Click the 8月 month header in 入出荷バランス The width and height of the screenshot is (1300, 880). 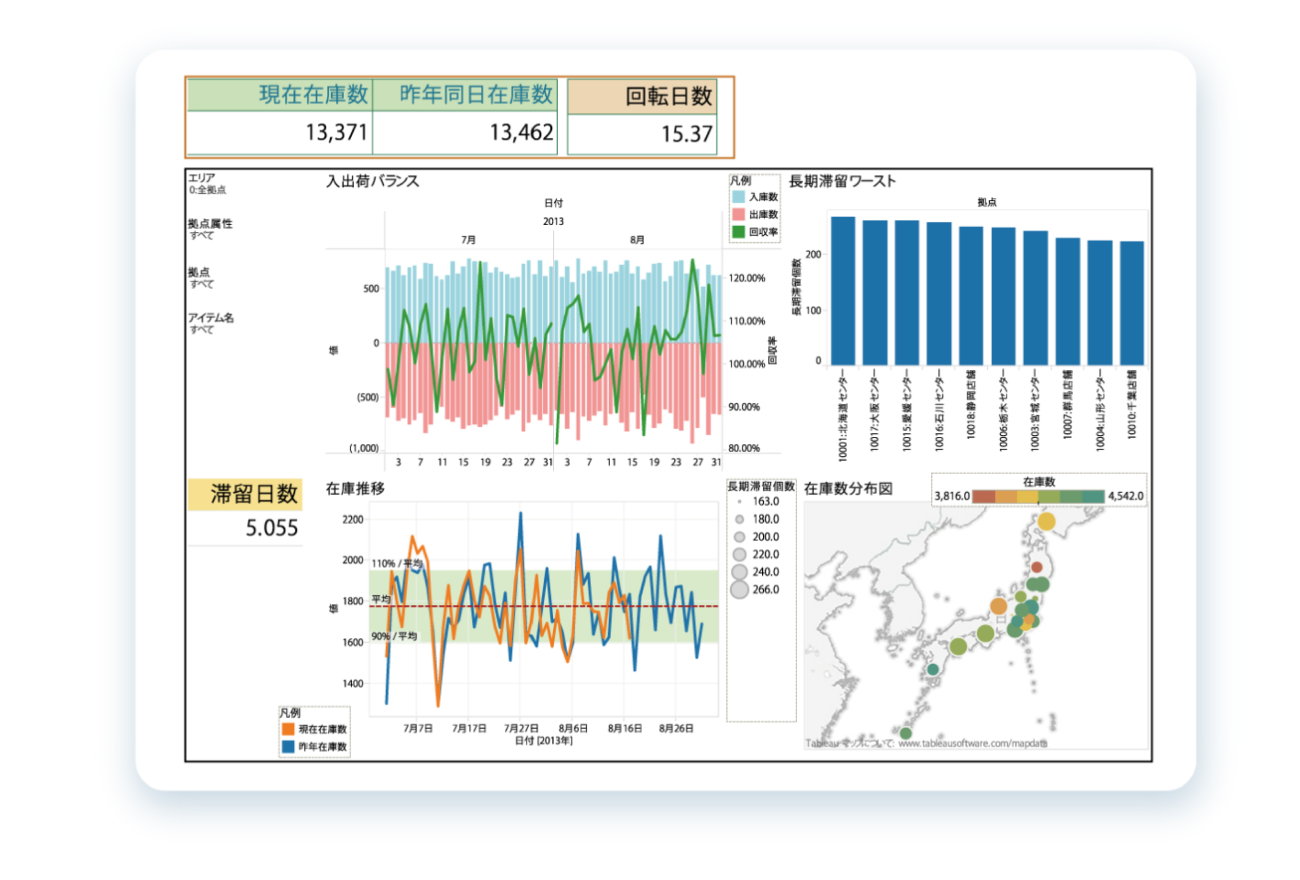pyautogui.click(x=638, y=241)
